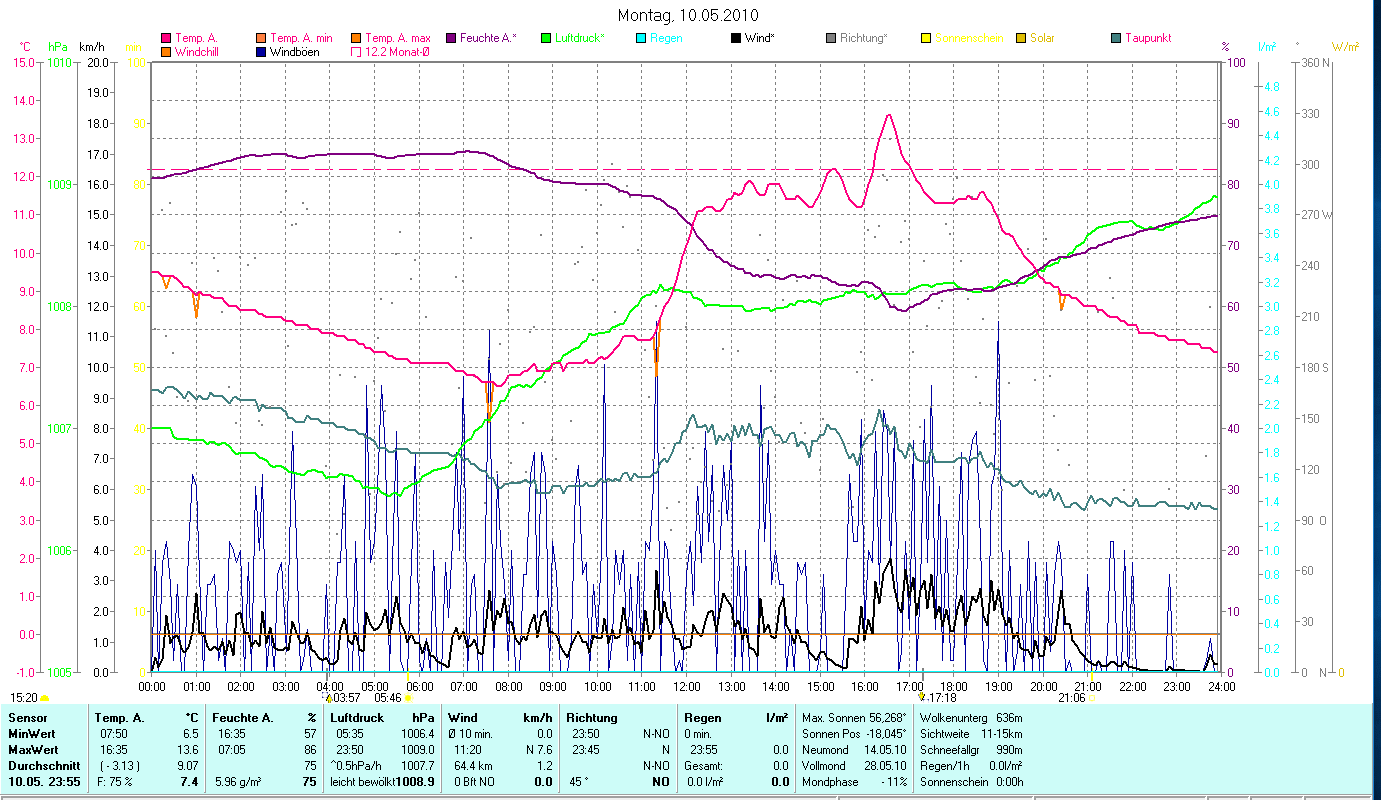Click the Taupunkt legend label

point(1148,38)
